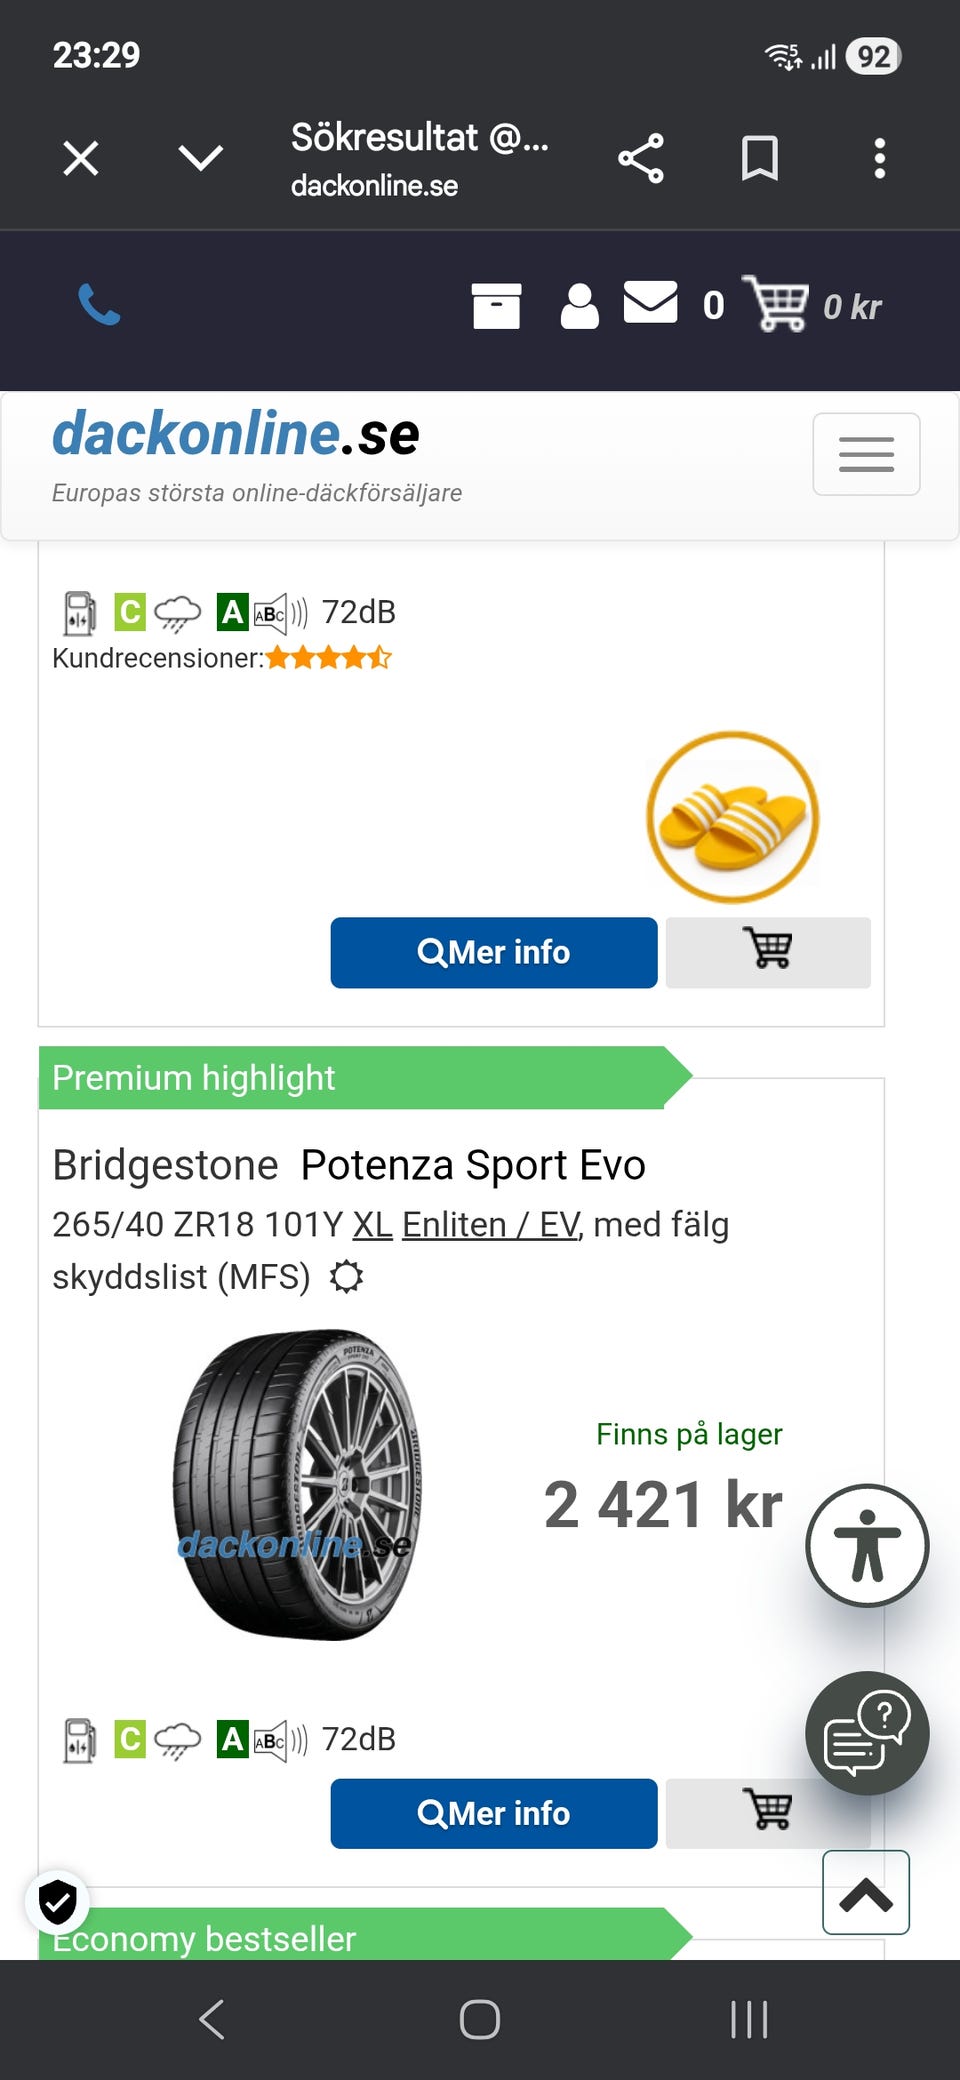Tap the blue phone call icon
Screen dimensions: 960x2080
[99, 305]
